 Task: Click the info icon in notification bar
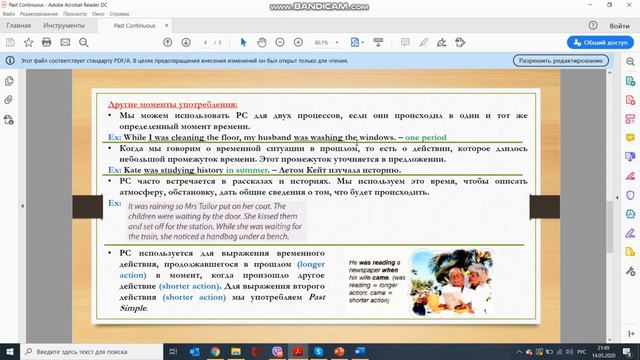click(10, 61)
